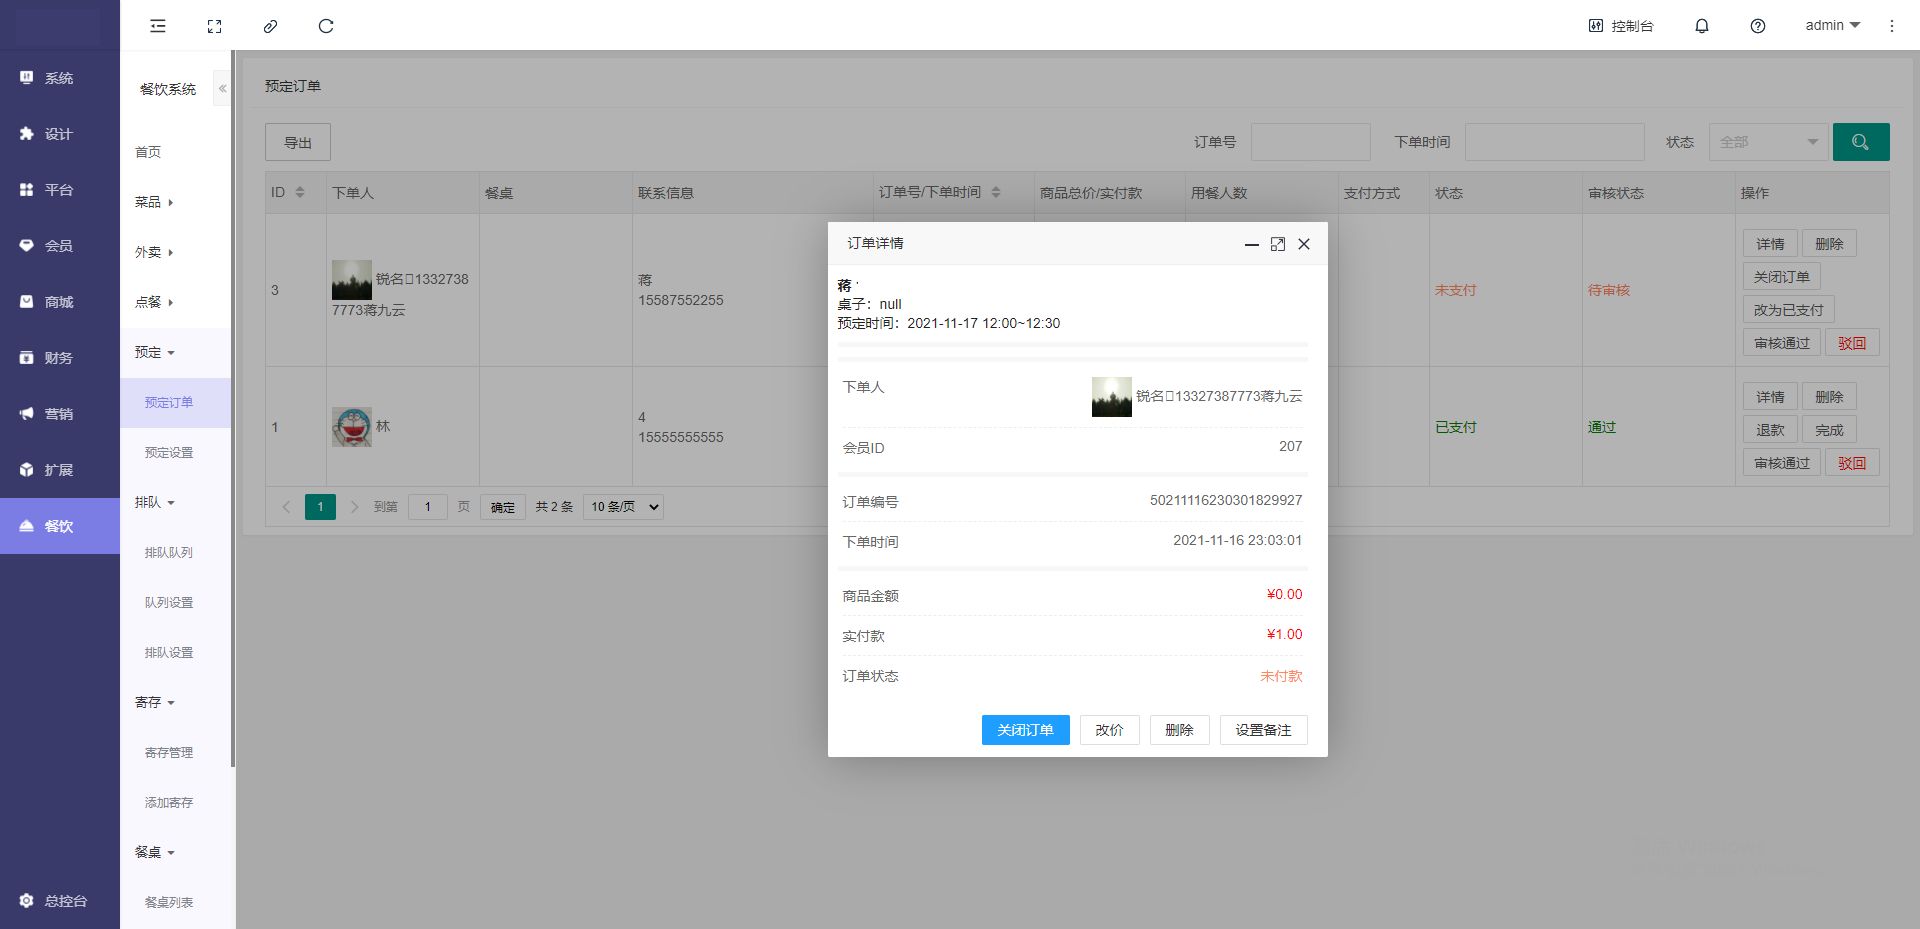Click the blue 关闭订单 button
The width and height of the screenshot is (1920, 929).
(1025, 730)
